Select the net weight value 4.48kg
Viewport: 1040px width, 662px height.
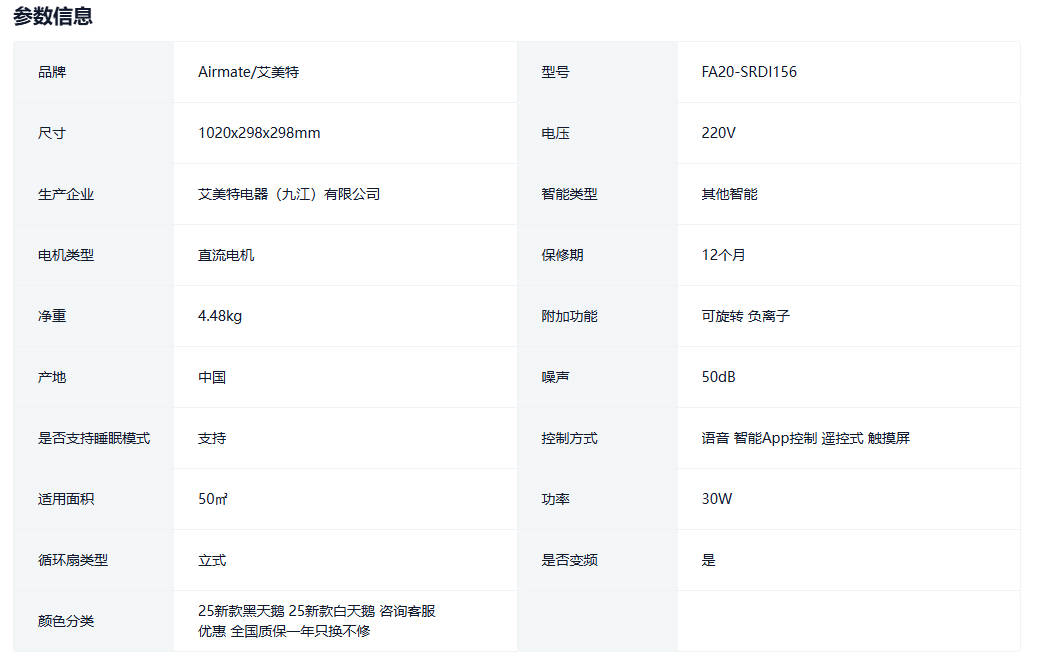[220, 316]
